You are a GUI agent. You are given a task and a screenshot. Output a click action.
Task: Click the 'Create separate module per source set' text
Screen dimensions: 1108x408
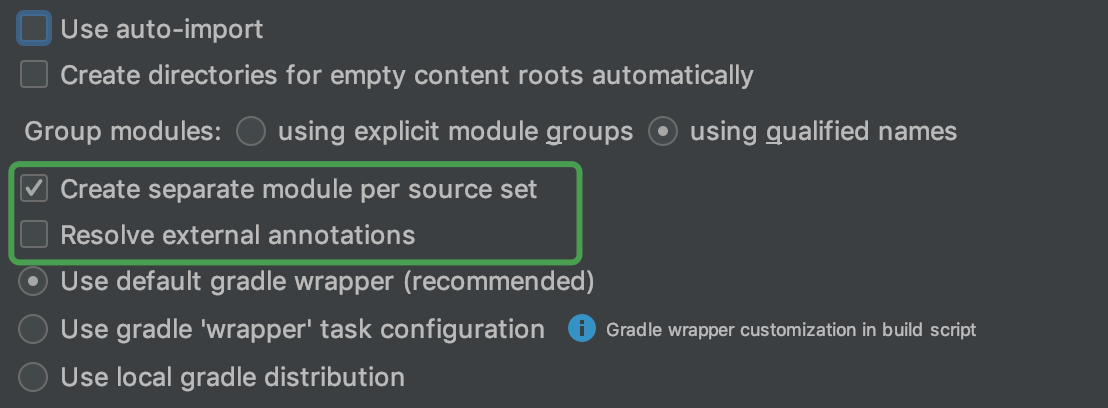[x=299, y=189]
